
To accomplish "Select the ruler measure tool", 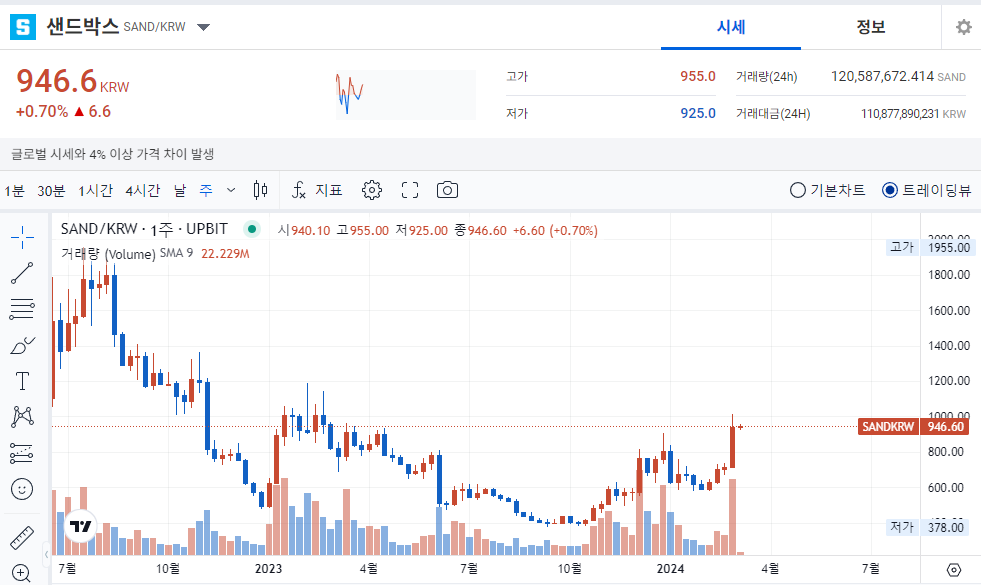I will [23, 538].
